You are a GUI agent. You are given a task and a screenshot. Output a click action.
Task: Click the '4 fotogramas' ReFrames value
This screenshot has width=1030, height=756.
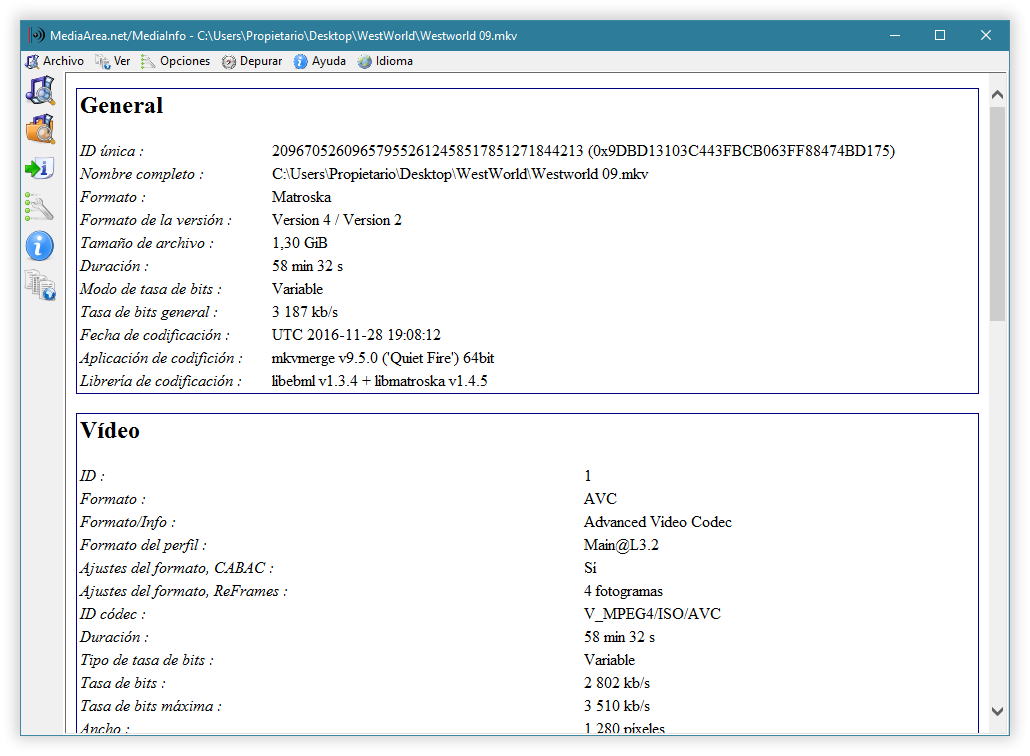click(x=623, y=591)
